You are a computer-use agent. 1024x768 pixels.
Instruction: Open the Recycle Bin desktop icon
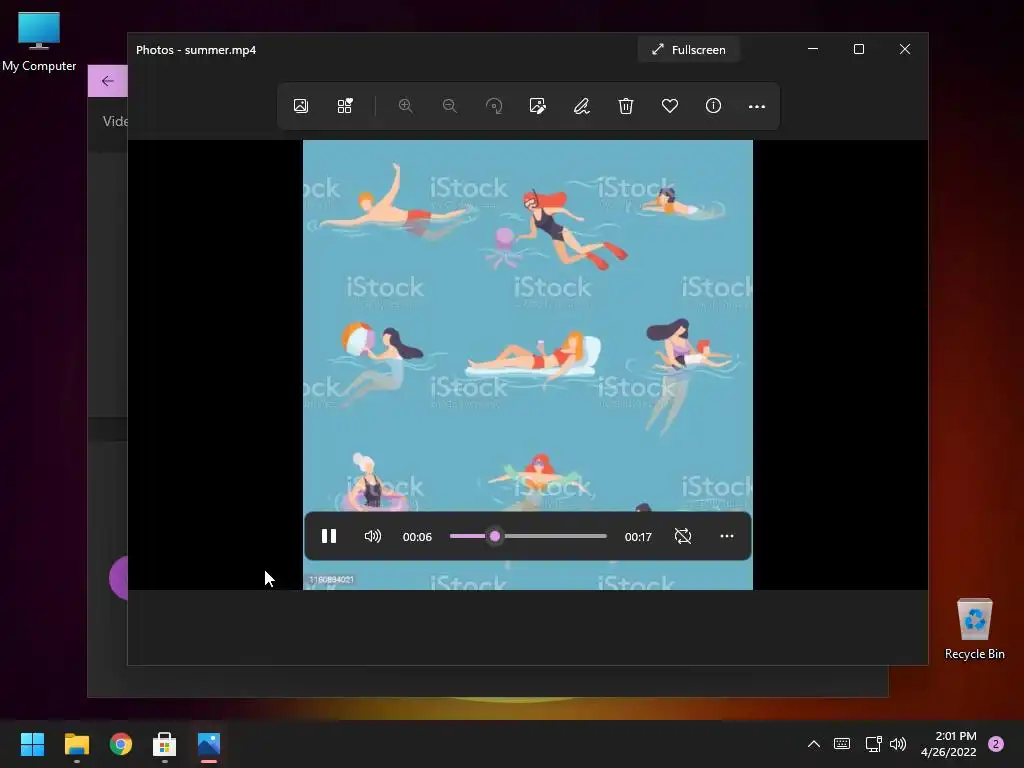[974, 629]
